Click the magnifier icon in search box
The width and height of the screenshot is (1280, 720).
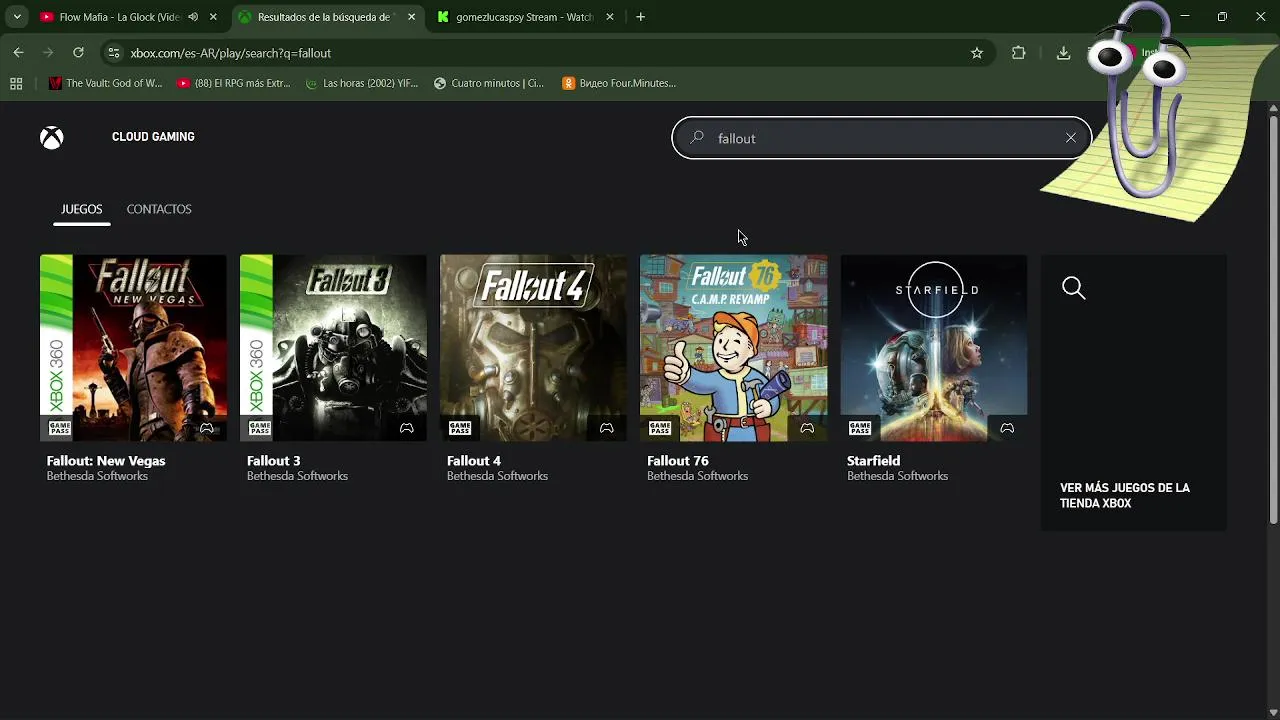[x=698, y=138]
